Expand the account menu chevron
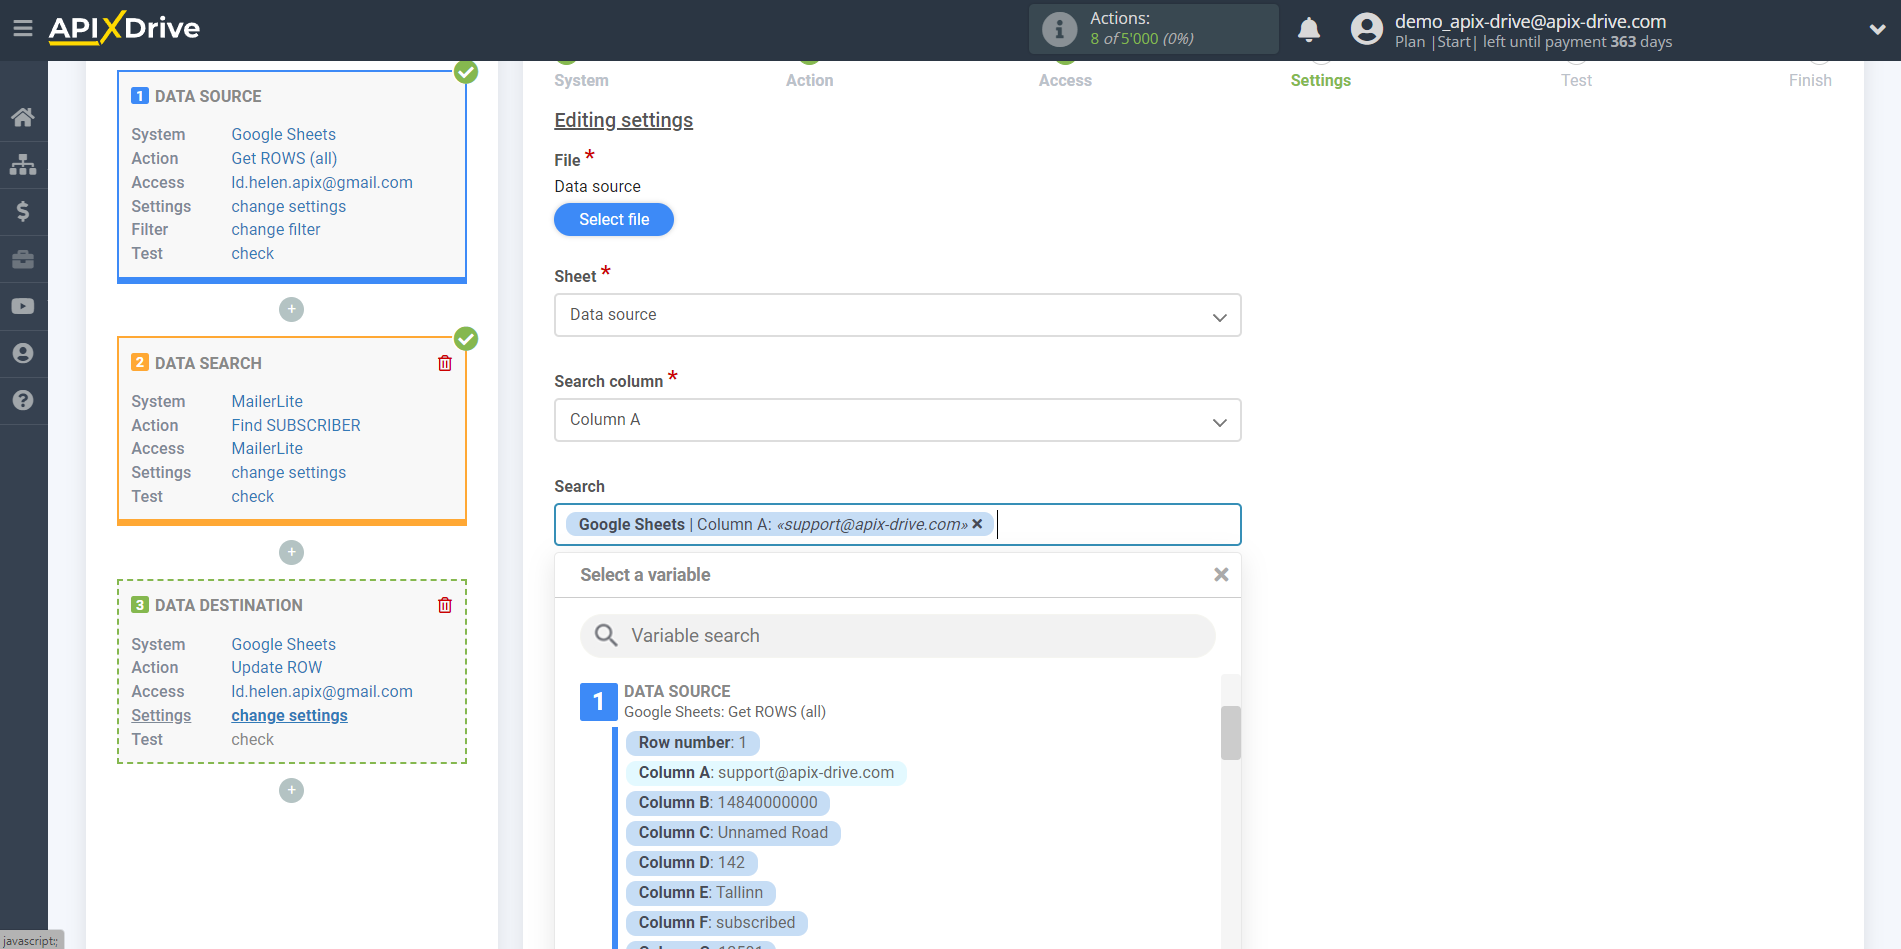Image resolution: width=1901 pixels, height=949 pixels. (1877, 29)
